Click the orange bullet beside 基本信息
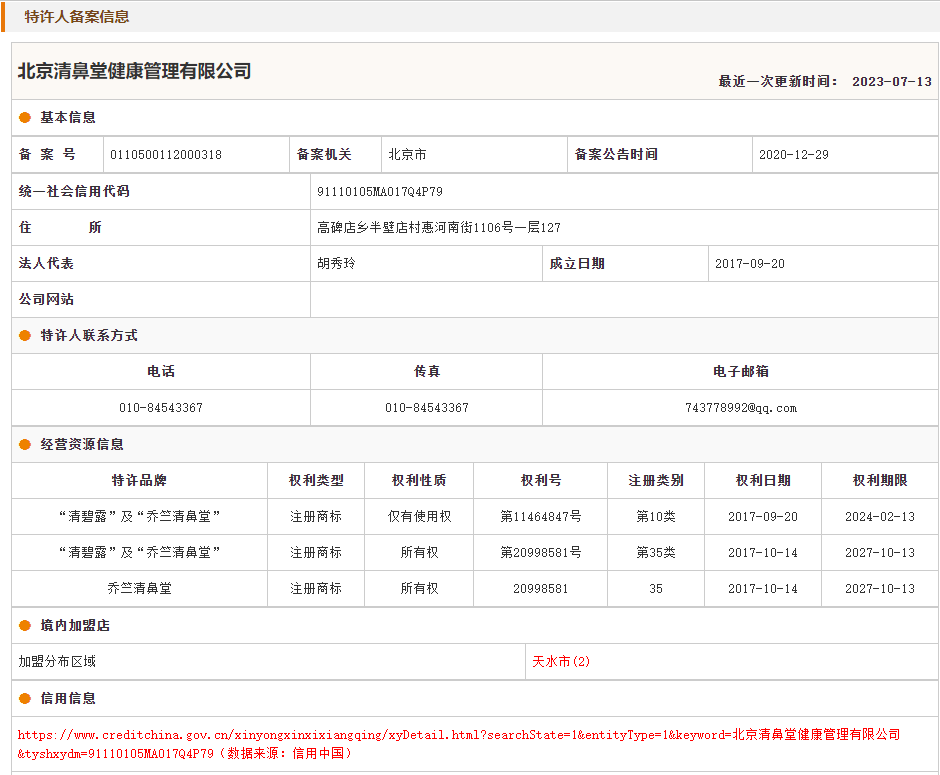The height and width of the screenshot is (775, 940). (25, 117)
